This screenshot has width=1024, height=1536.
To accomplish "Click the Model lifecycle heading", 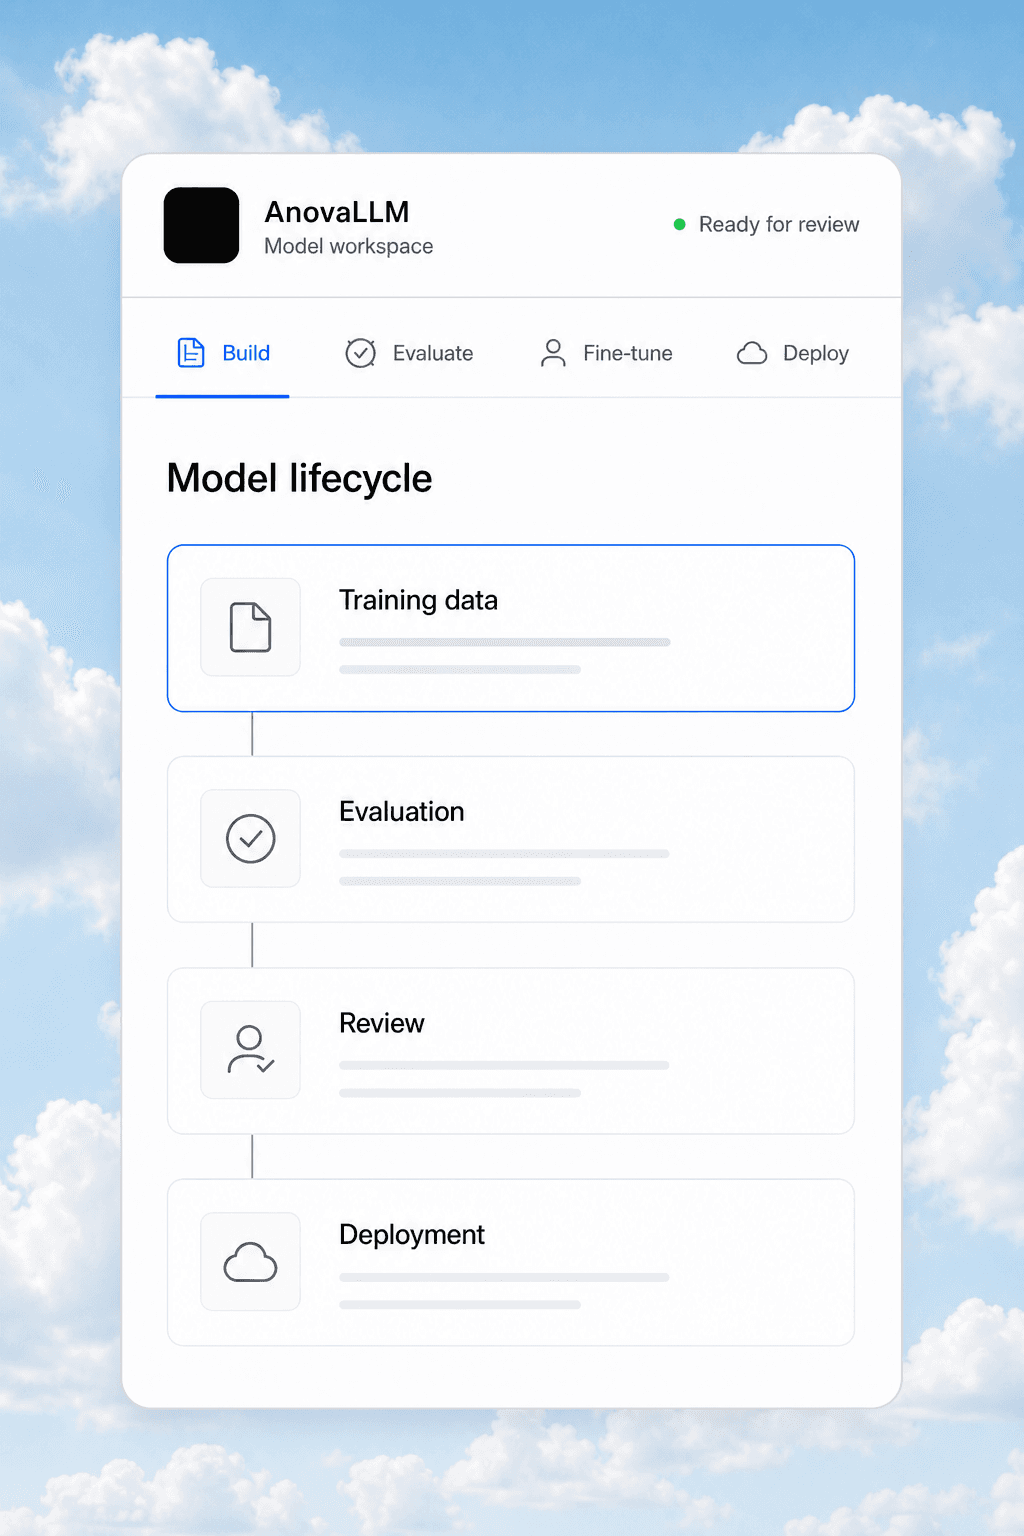I will (299, 479).
